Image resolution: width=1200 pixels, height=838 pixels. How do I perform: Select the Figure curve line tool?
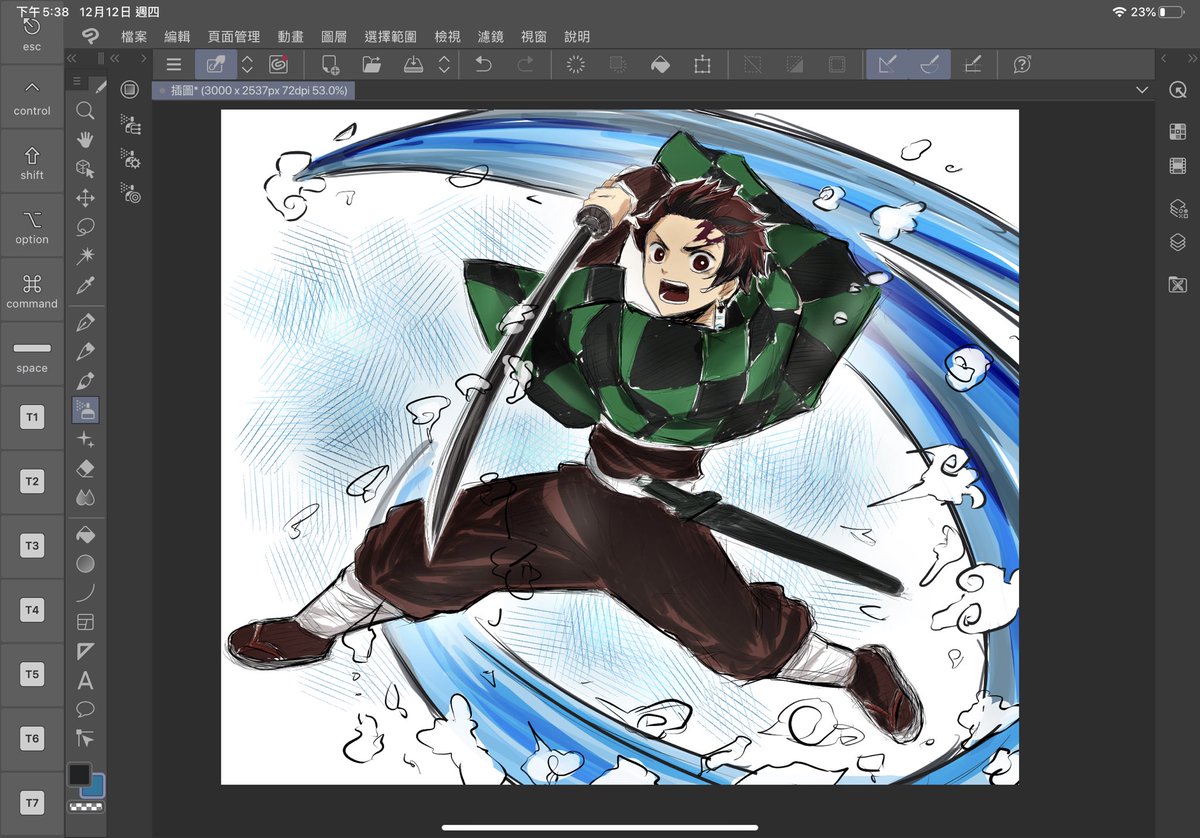point(86,593)
